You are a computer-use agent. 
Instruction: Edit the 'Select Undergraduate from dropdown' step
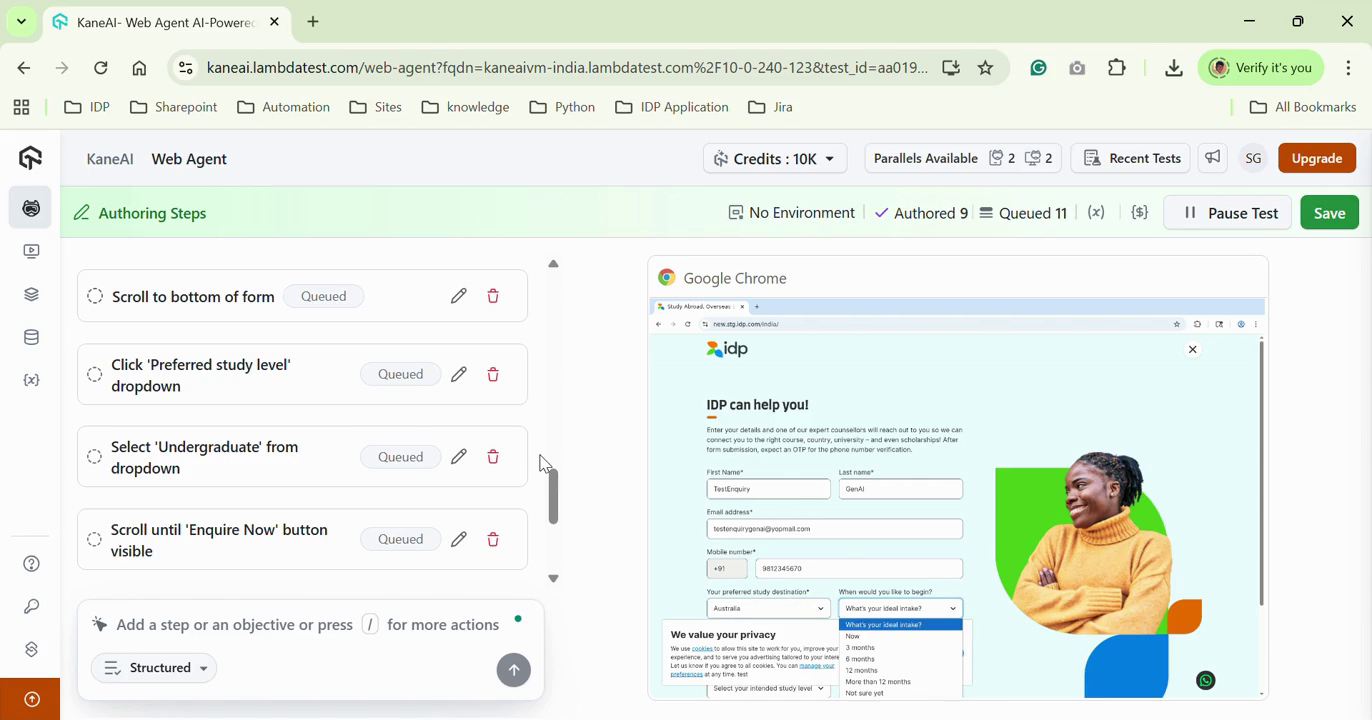pyautogui.click(x=459, y=457)
